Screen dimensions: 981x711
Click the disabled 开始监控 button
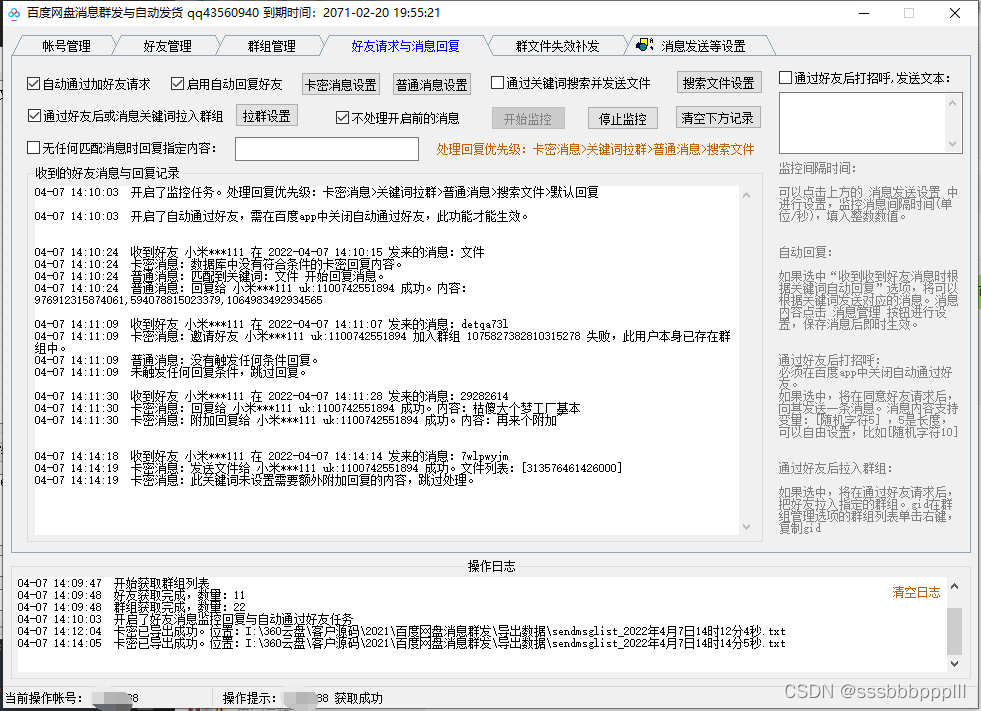[527, 118]
